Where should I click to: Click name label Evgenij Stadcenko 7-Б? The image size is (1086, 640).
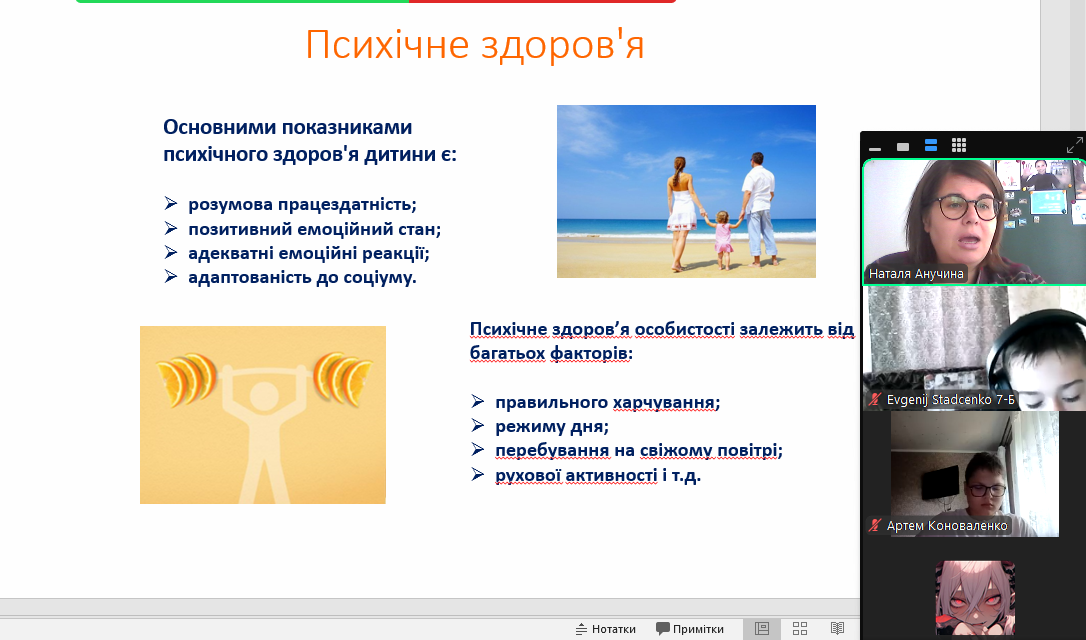click(x=950, y=400)
